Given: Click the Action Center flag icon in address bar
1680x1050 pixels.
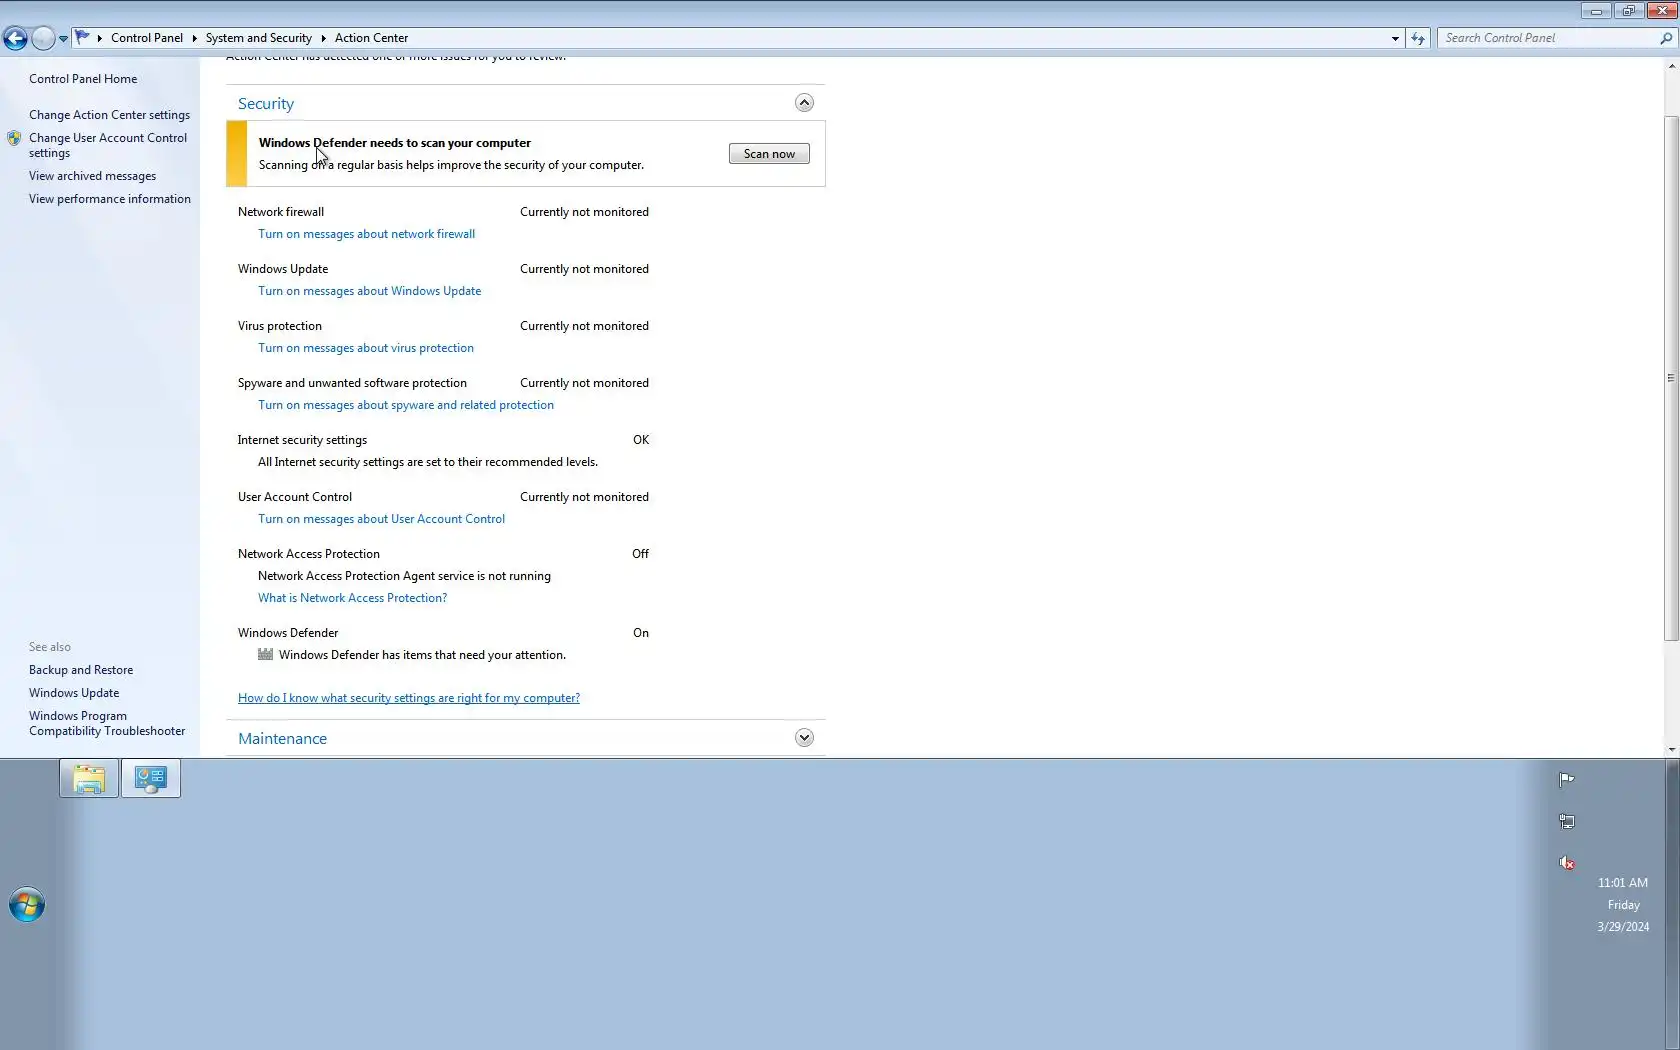Looking at the screenshot, I should 83,38.
